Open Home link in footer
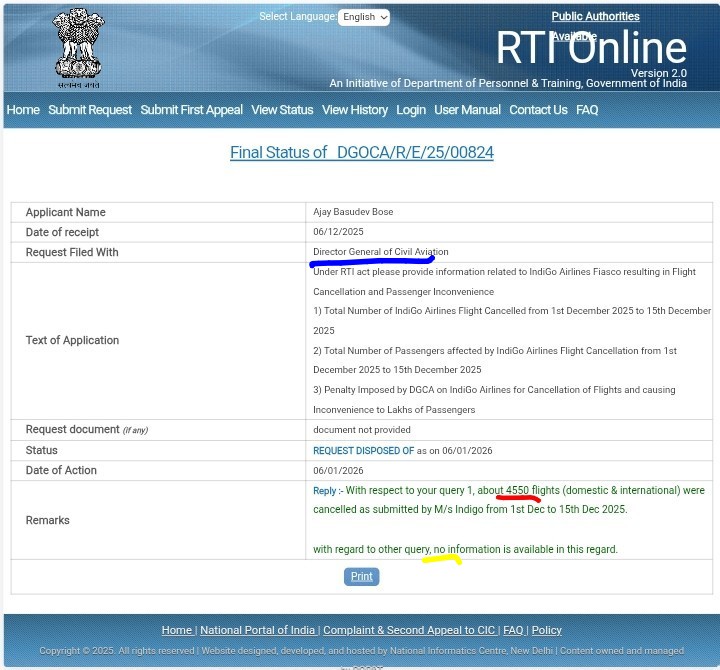Image resolution: width=720 pixels, height=670 pixels. tap(177, 631)
